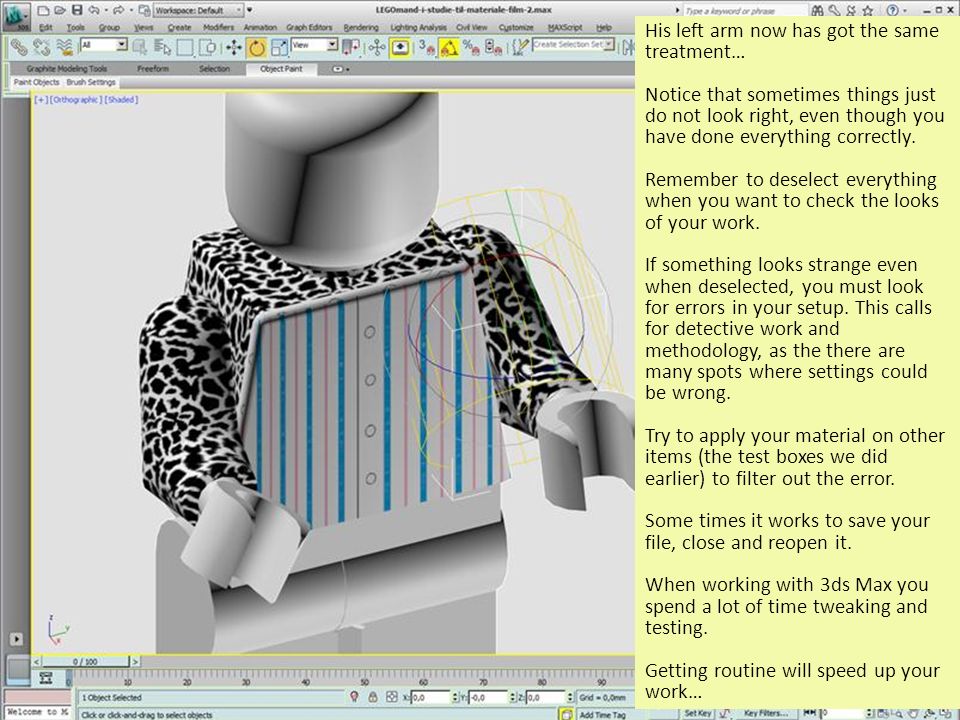Toggle the Window/Crossing selection mode
The image size is (960, 720).
[x=208, y=47]
